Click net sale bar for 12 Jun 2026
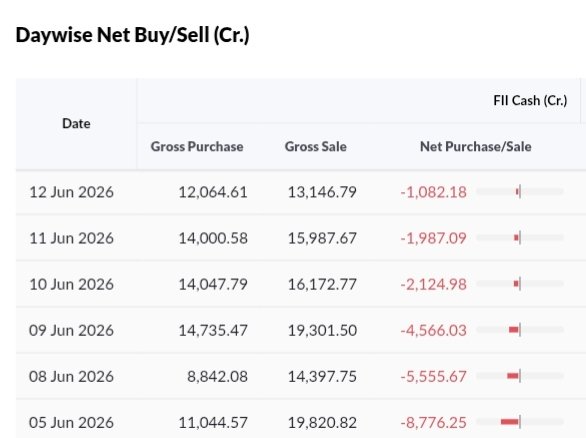This screenshot has width=586, height=438. (518, 192)
